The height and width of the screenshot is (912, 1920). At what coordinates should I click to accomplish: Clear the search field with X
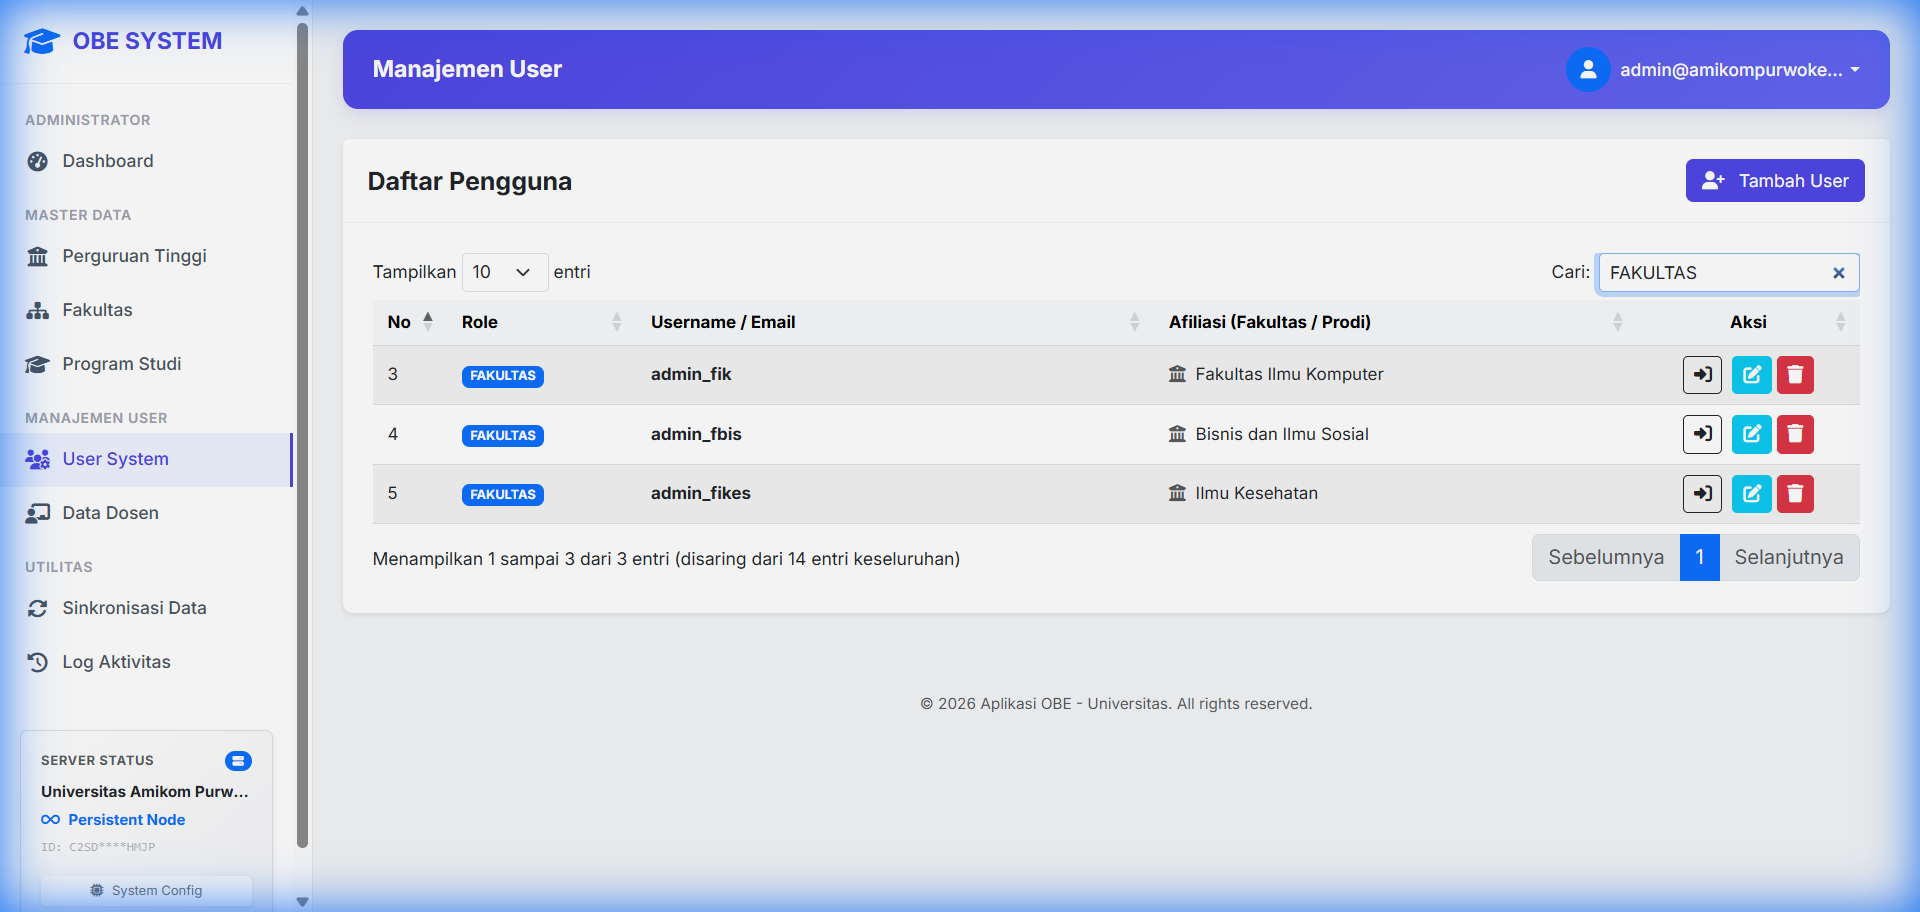(1838, 273)
